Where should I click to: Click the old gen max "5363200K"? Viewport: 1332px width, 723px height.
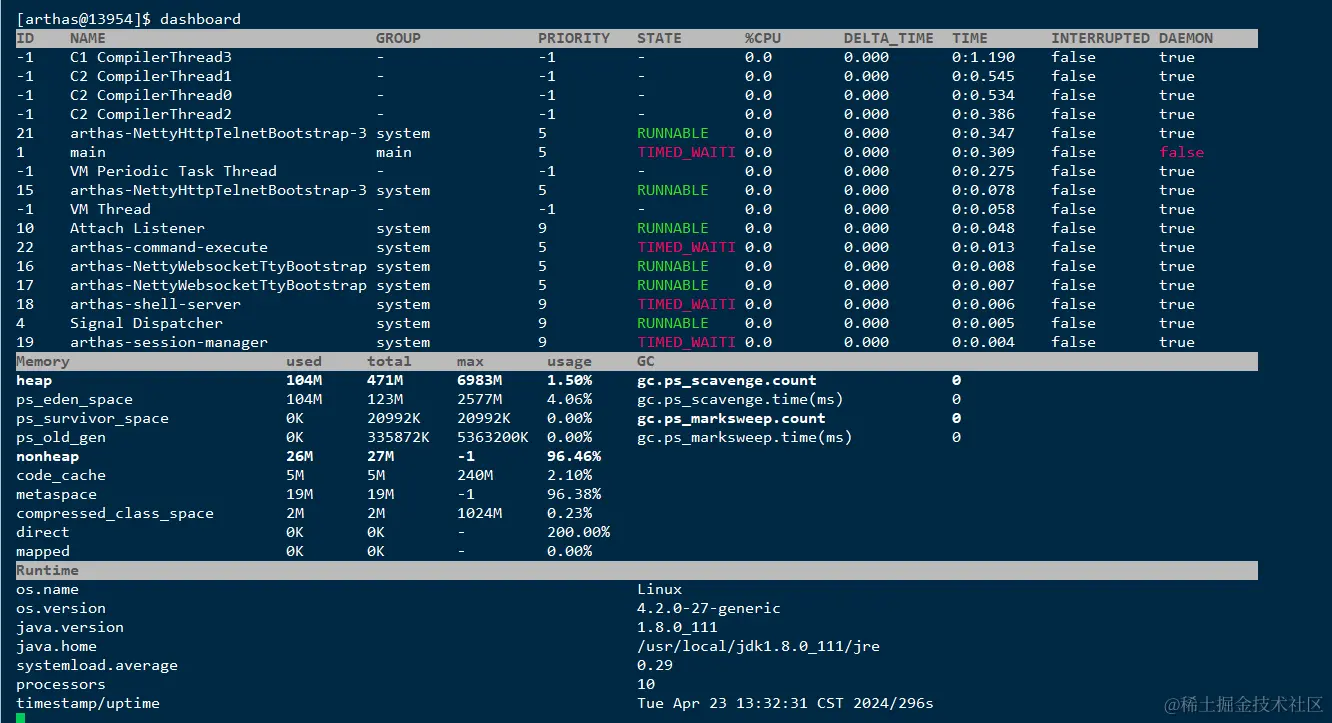point(493,437)
